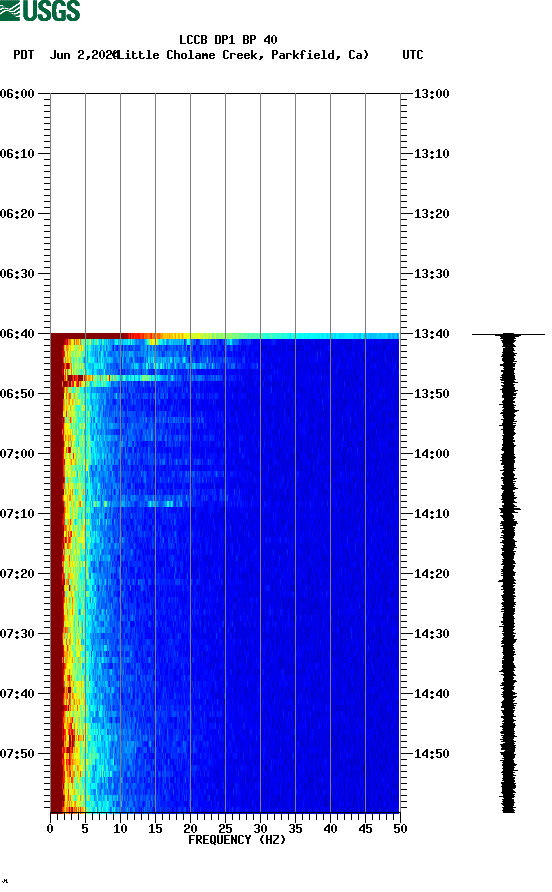Click the '14:30' UTC time label
552x892 pixels.
(x=432, y=634)
